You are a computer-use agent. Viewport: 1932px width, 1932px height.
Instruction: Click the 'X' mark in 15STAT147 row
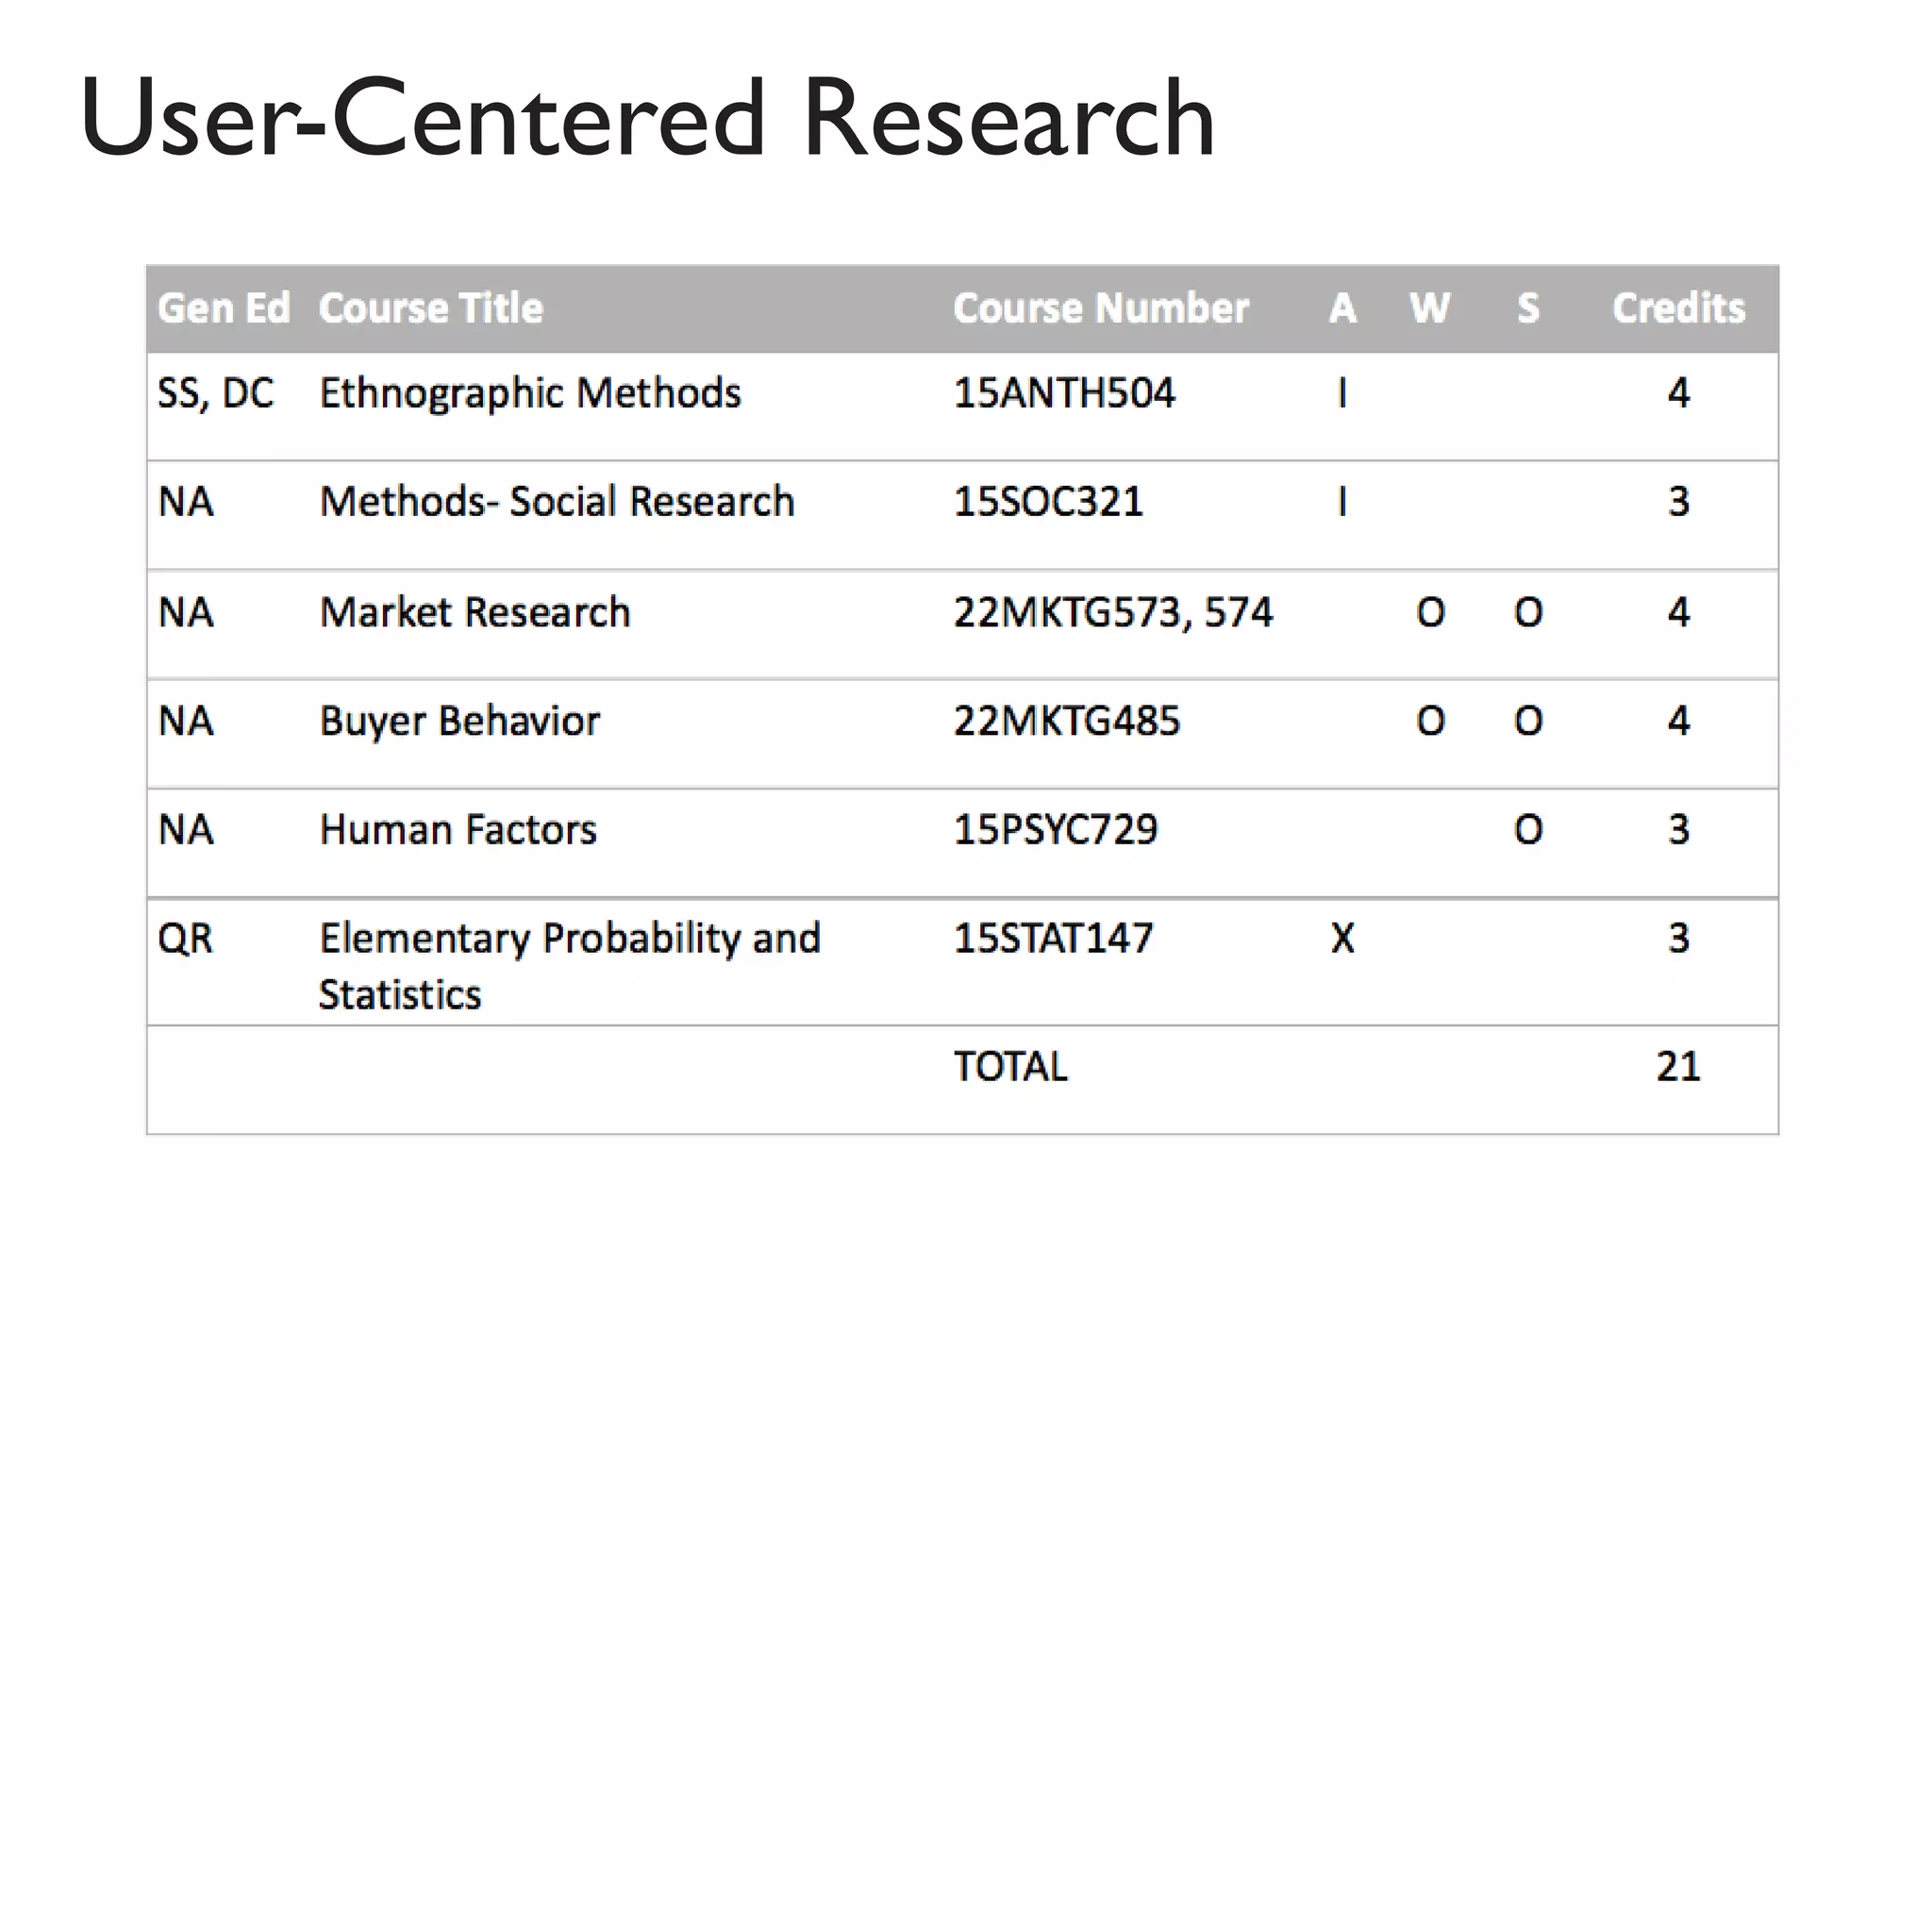click(1343, 939)
